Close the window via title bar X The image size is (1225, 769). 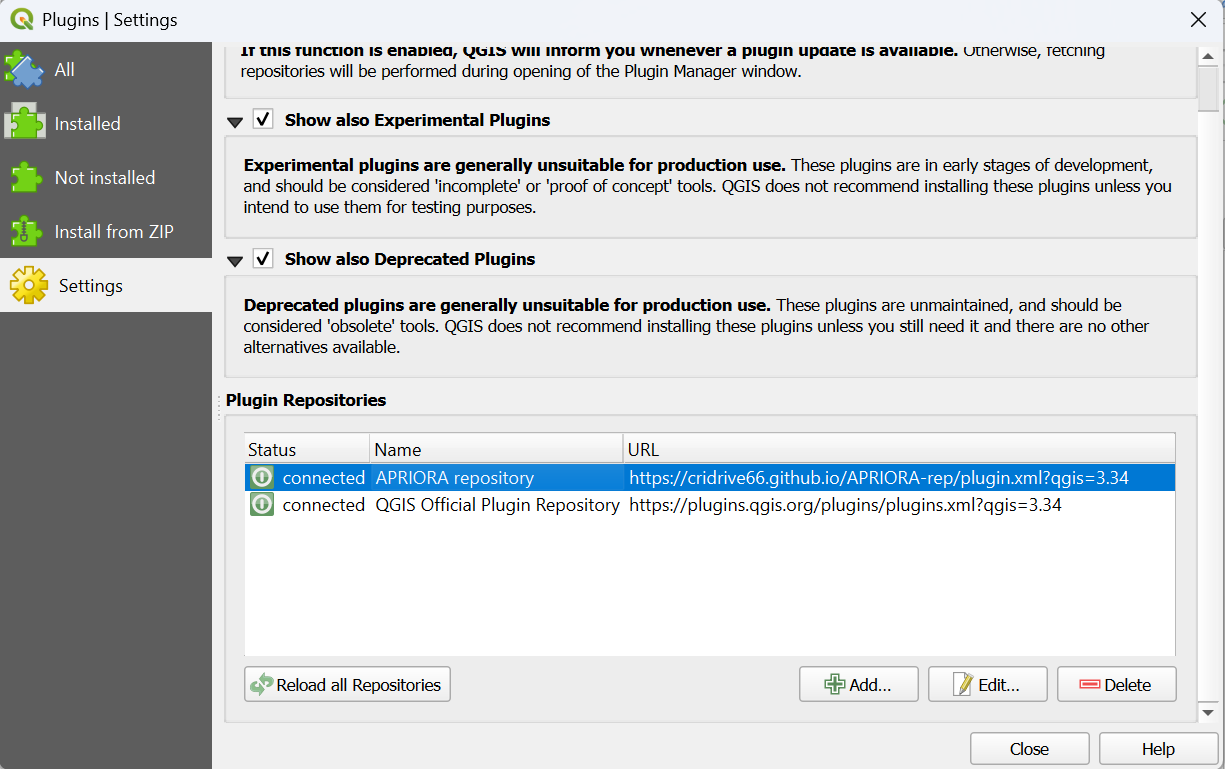pos(1197,19)
